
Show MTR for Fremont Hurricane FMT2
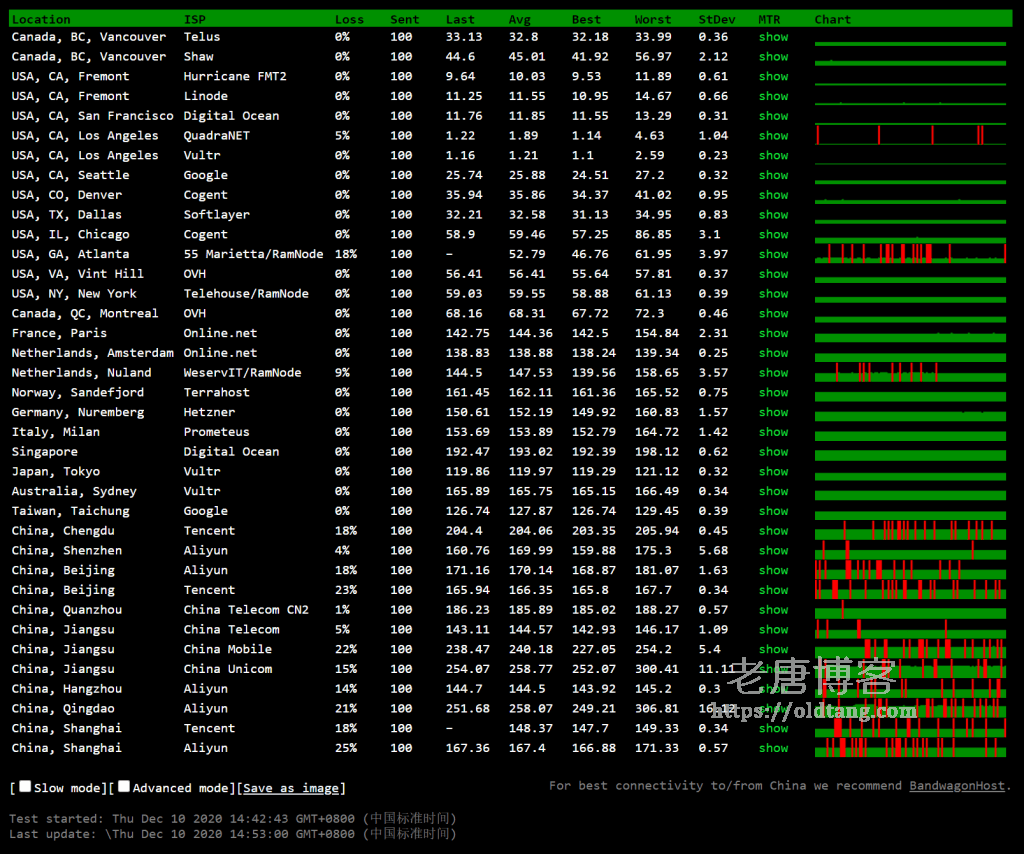pos(773,76)
